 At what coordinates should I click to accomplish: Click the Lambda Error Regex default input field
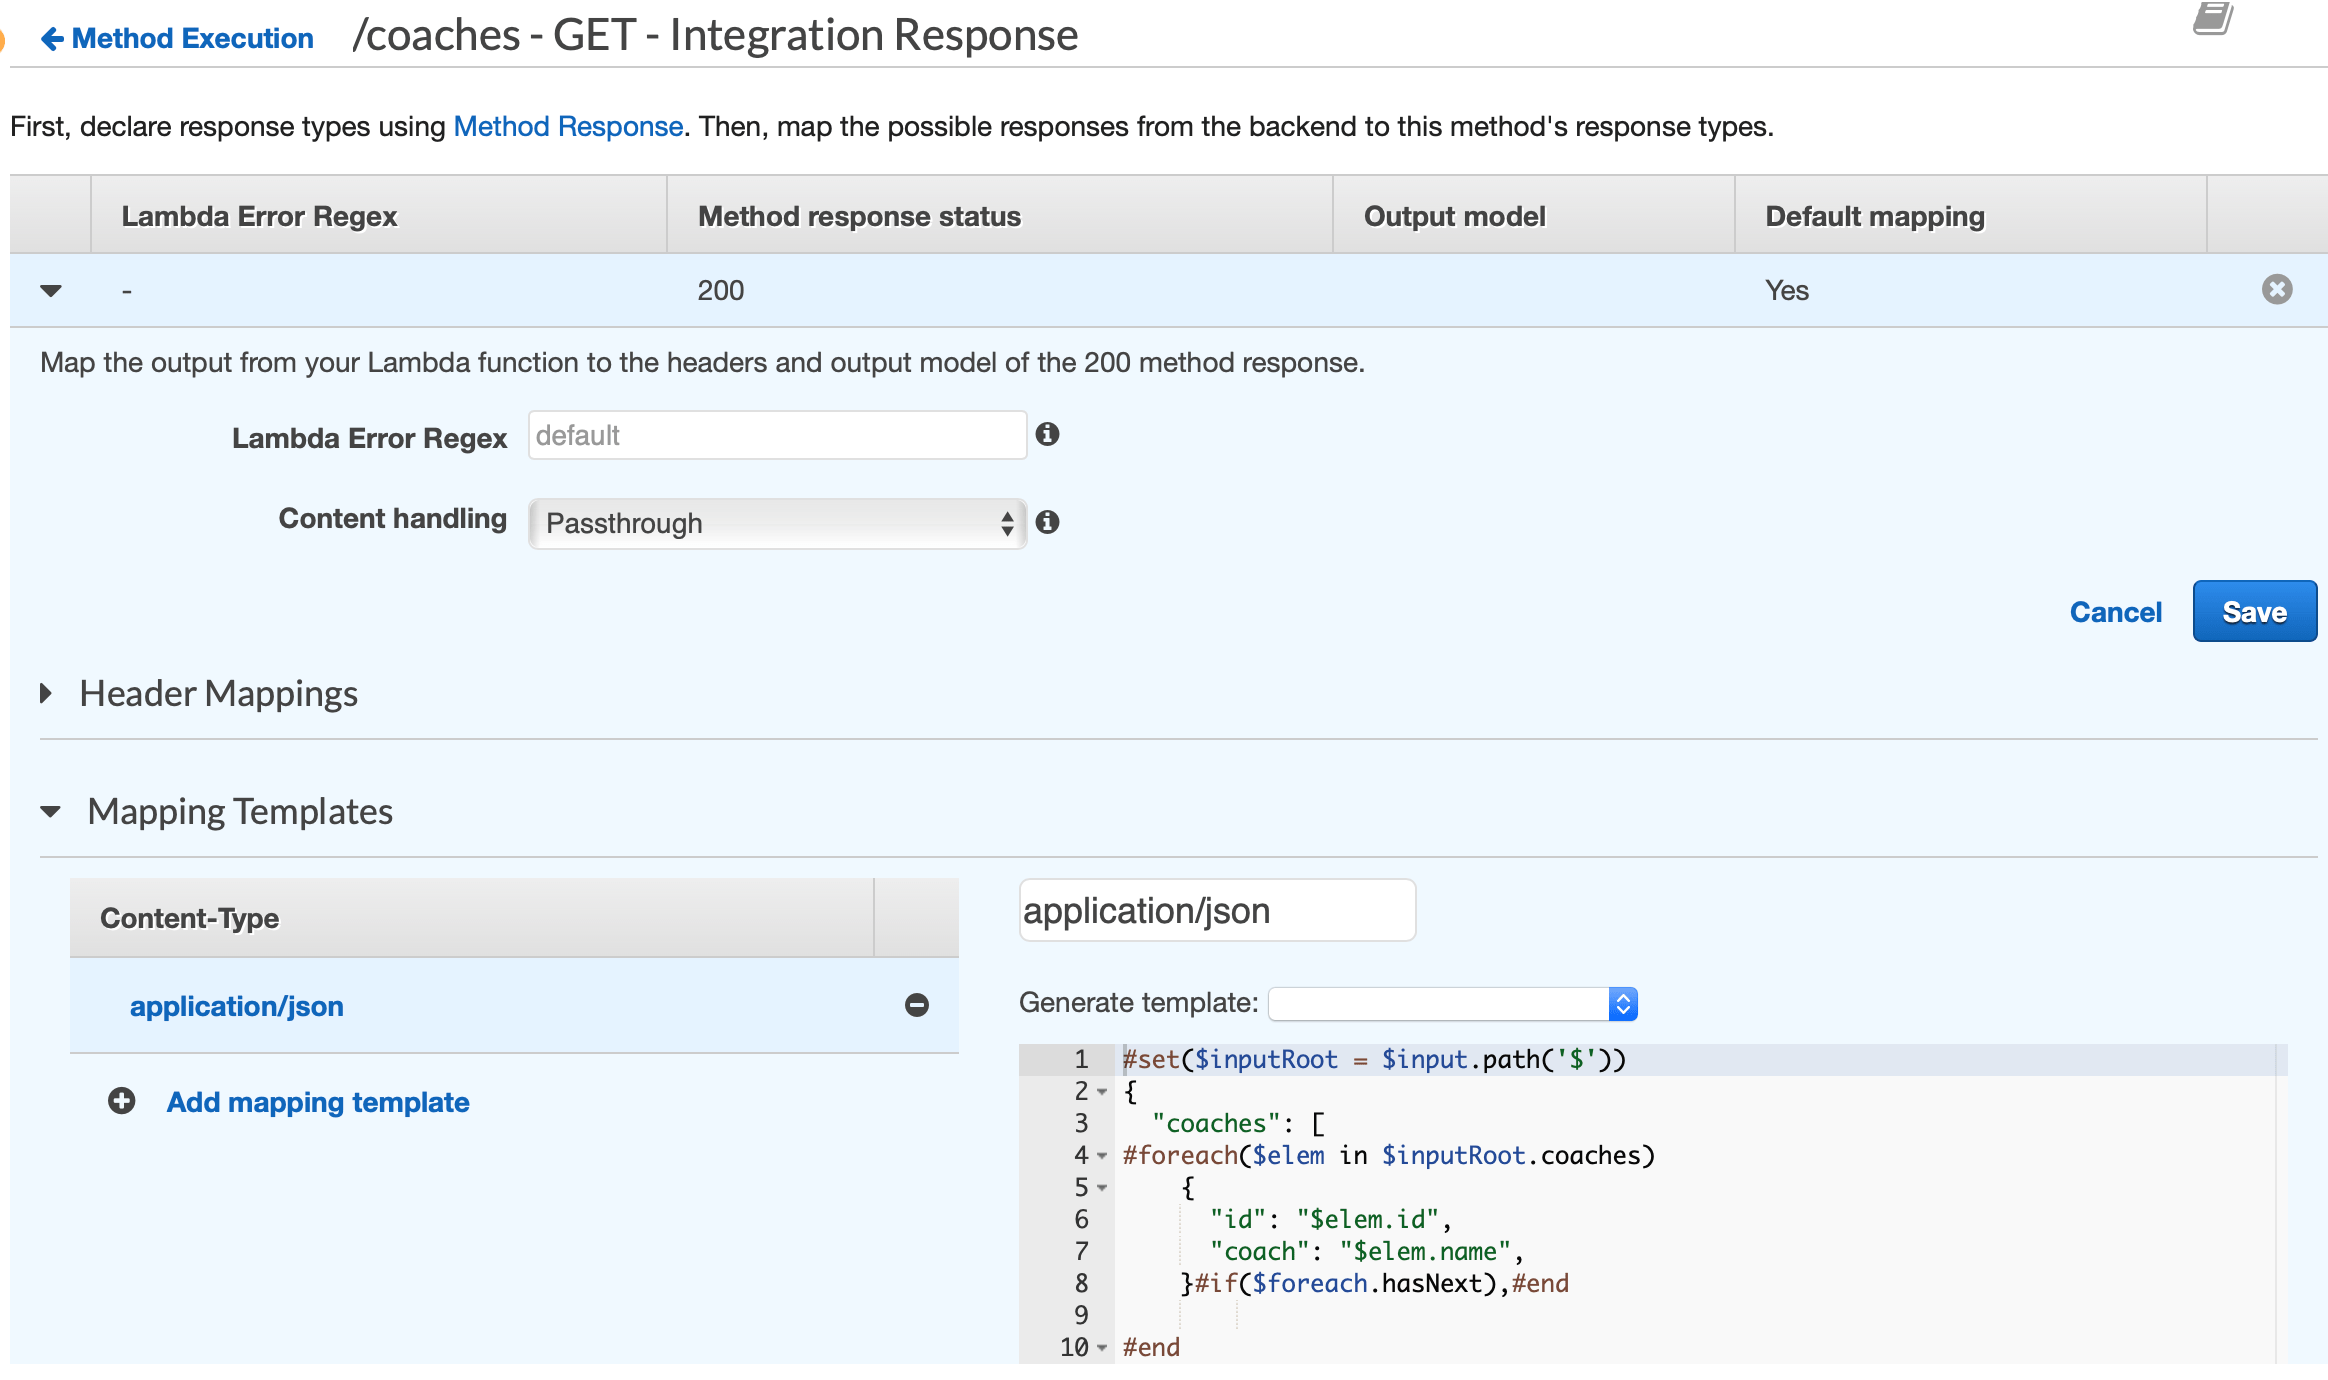point(776,434)
